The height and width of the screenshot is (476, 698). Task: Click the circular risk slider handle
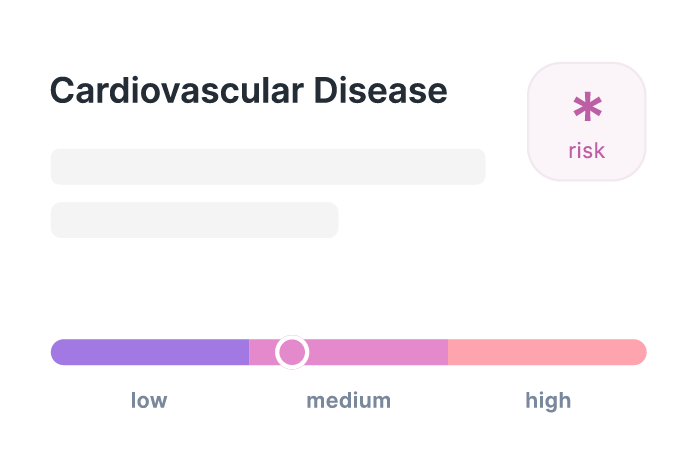pos(292,352)
